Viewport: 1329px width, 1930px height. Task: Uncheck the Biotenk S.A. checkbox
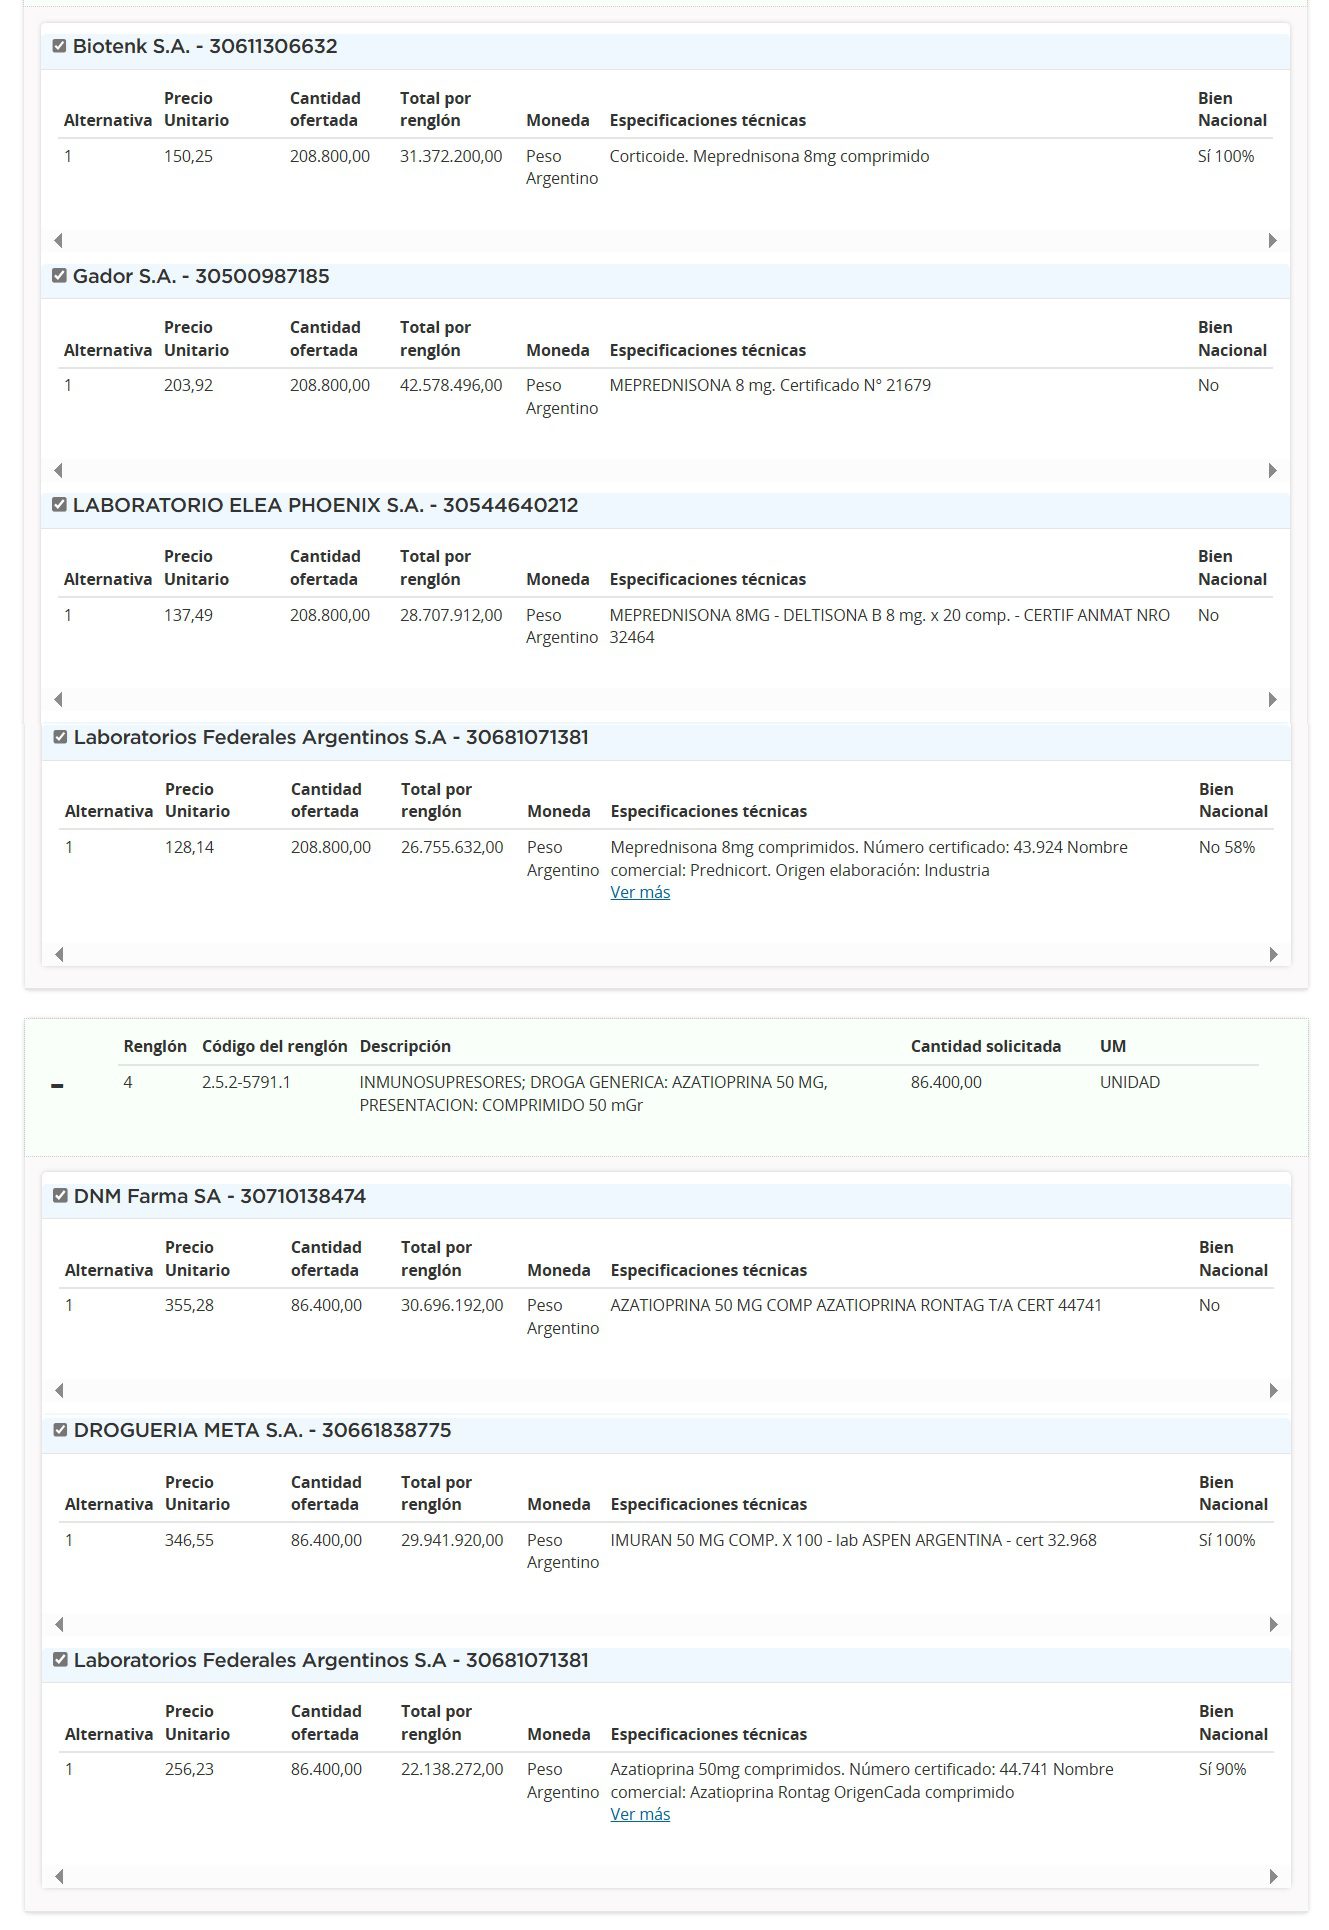(x=60, y=46)
